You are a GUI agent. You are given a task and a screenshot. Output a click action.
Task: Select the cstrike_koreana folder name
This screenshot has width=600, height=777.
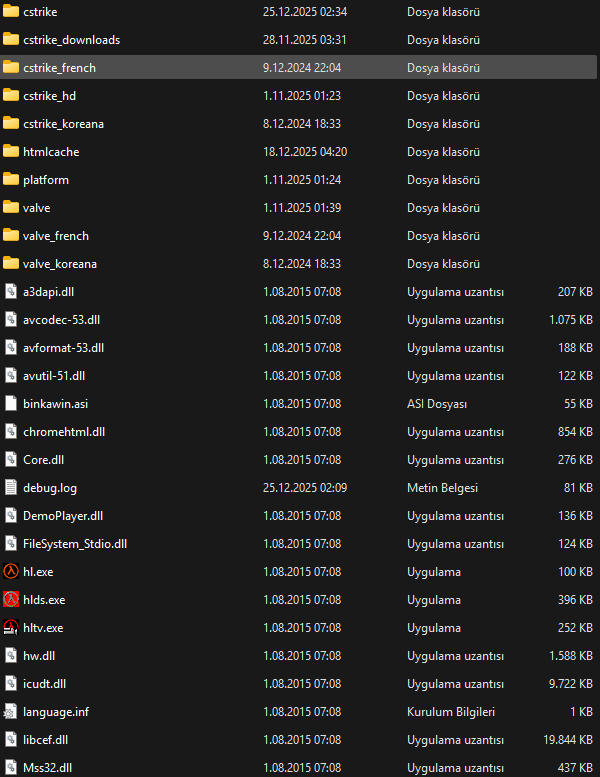[63, 123]
